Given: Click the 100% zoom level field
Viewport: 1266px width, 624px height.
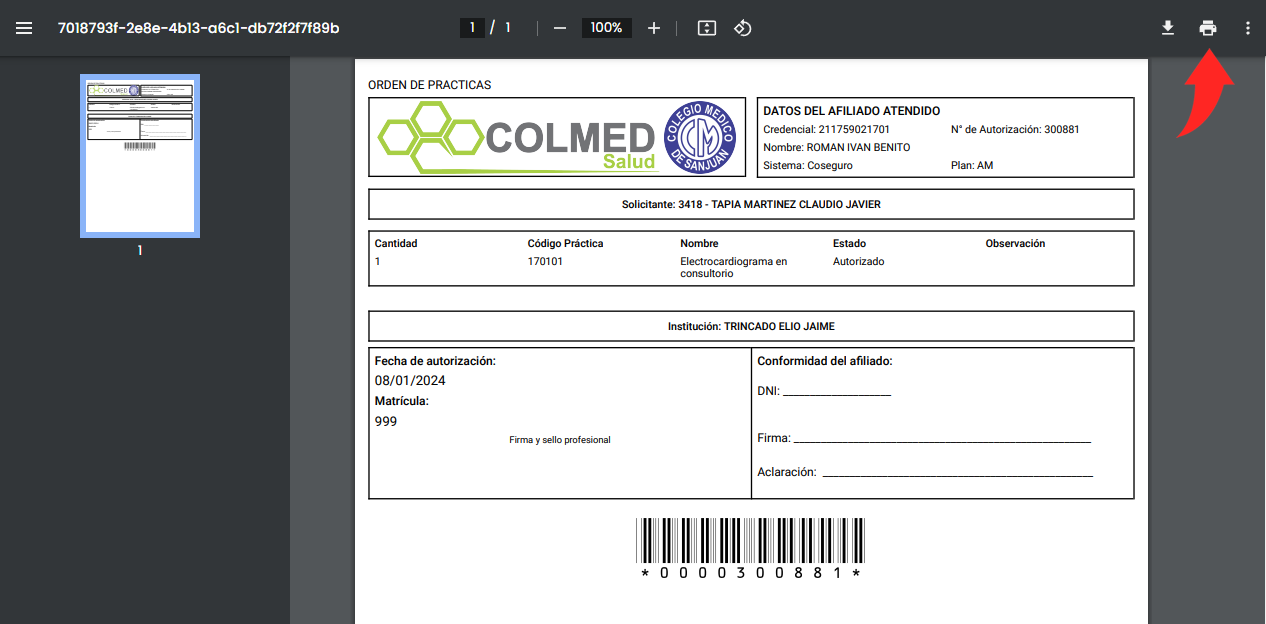Looking at the screenshot, I should [x=606, y=28].
